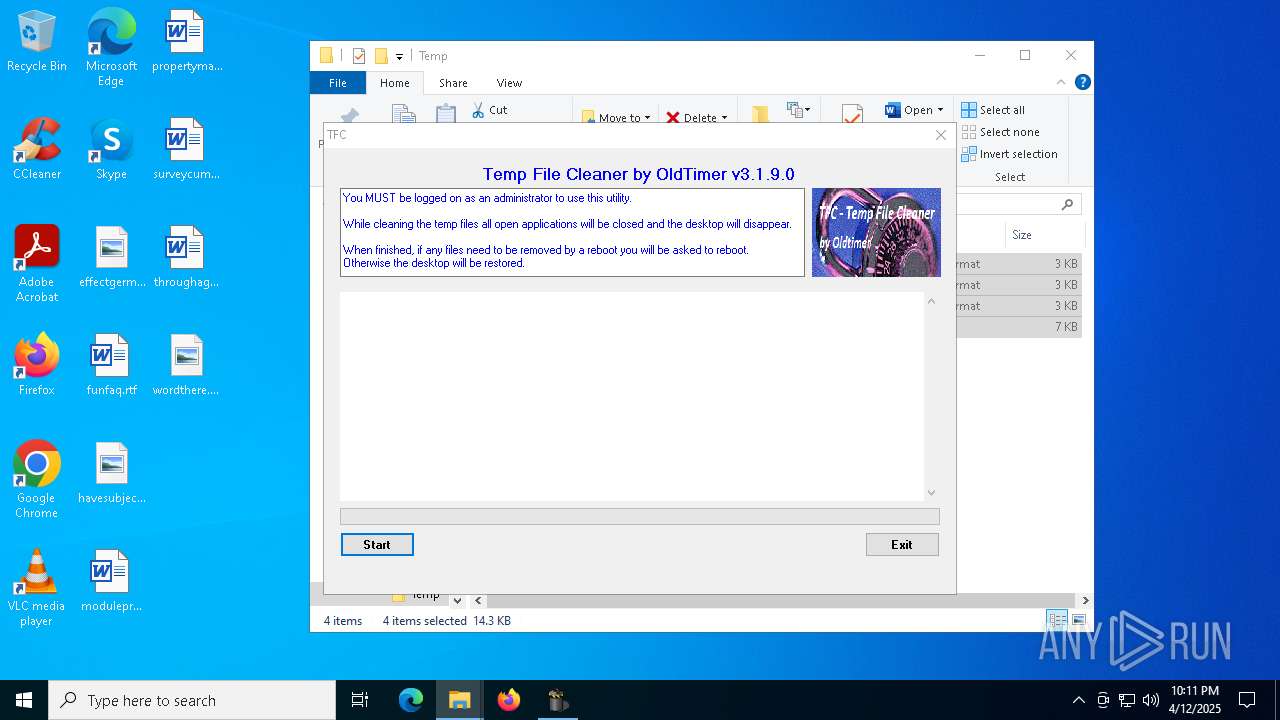The width and height of the screenshot is (1280, 720).
Task: Open Task View from the taskbar
Action: 360,700
